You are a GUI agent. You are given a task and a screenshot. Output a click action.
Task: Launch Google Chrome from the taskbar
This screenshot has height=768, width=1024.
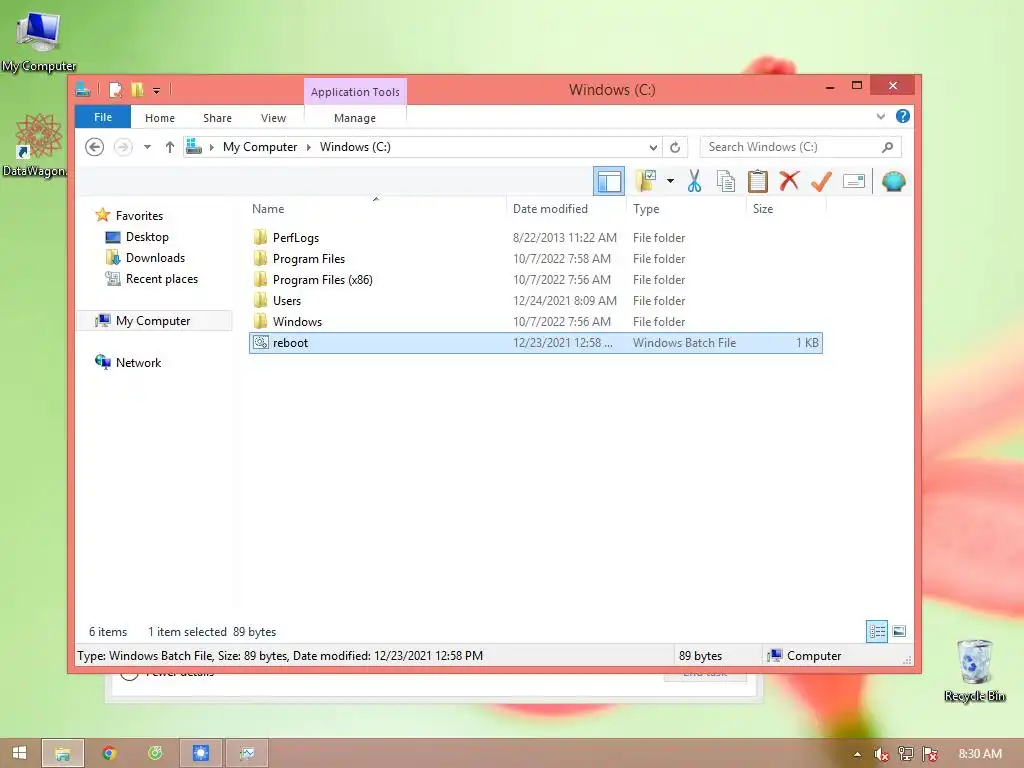[110, 754]
